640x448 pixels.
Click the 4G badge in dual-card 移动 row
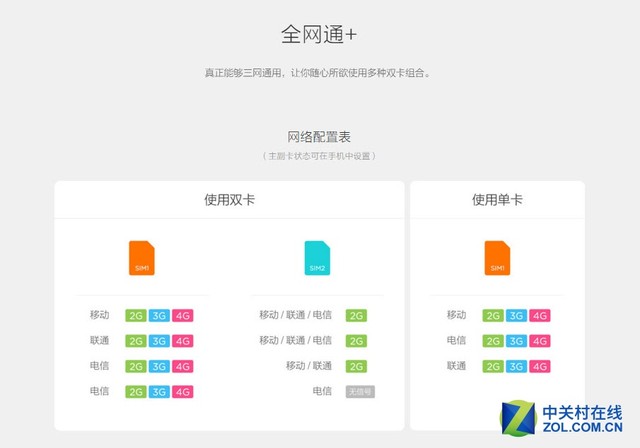(183, 316)
